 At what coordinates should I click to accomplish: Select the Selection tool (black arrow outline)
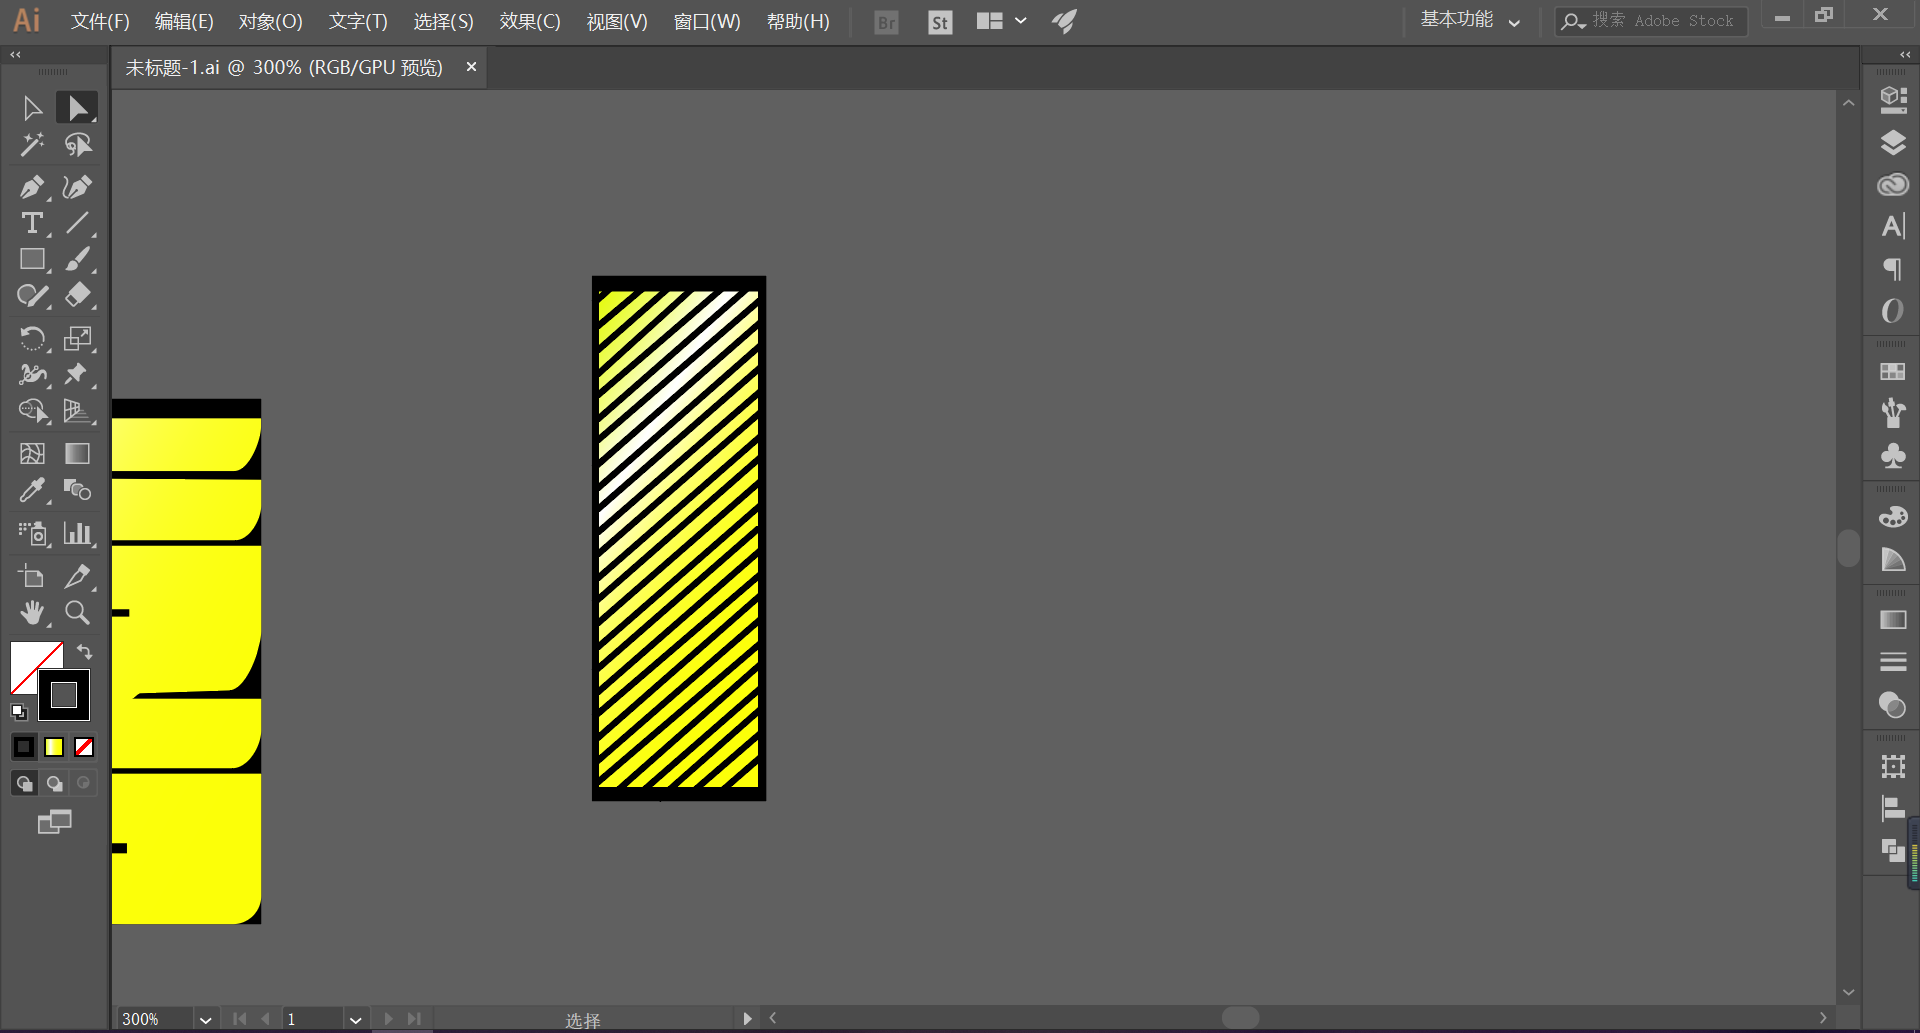pyautogui.click(x=32, y=108)
